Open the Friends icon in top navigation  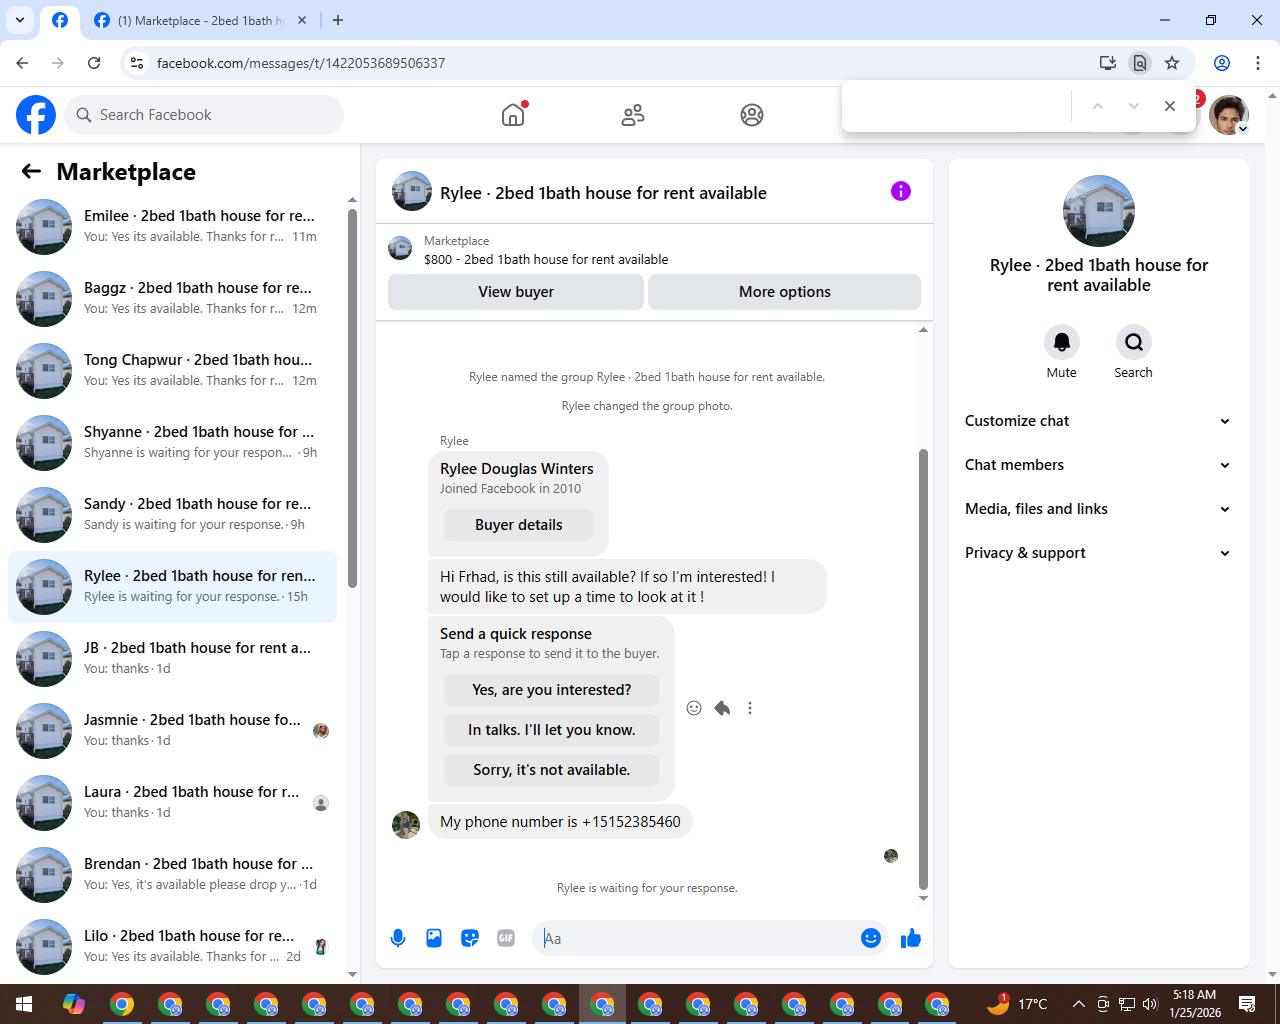pyautogui.click(x=633, y=115)
